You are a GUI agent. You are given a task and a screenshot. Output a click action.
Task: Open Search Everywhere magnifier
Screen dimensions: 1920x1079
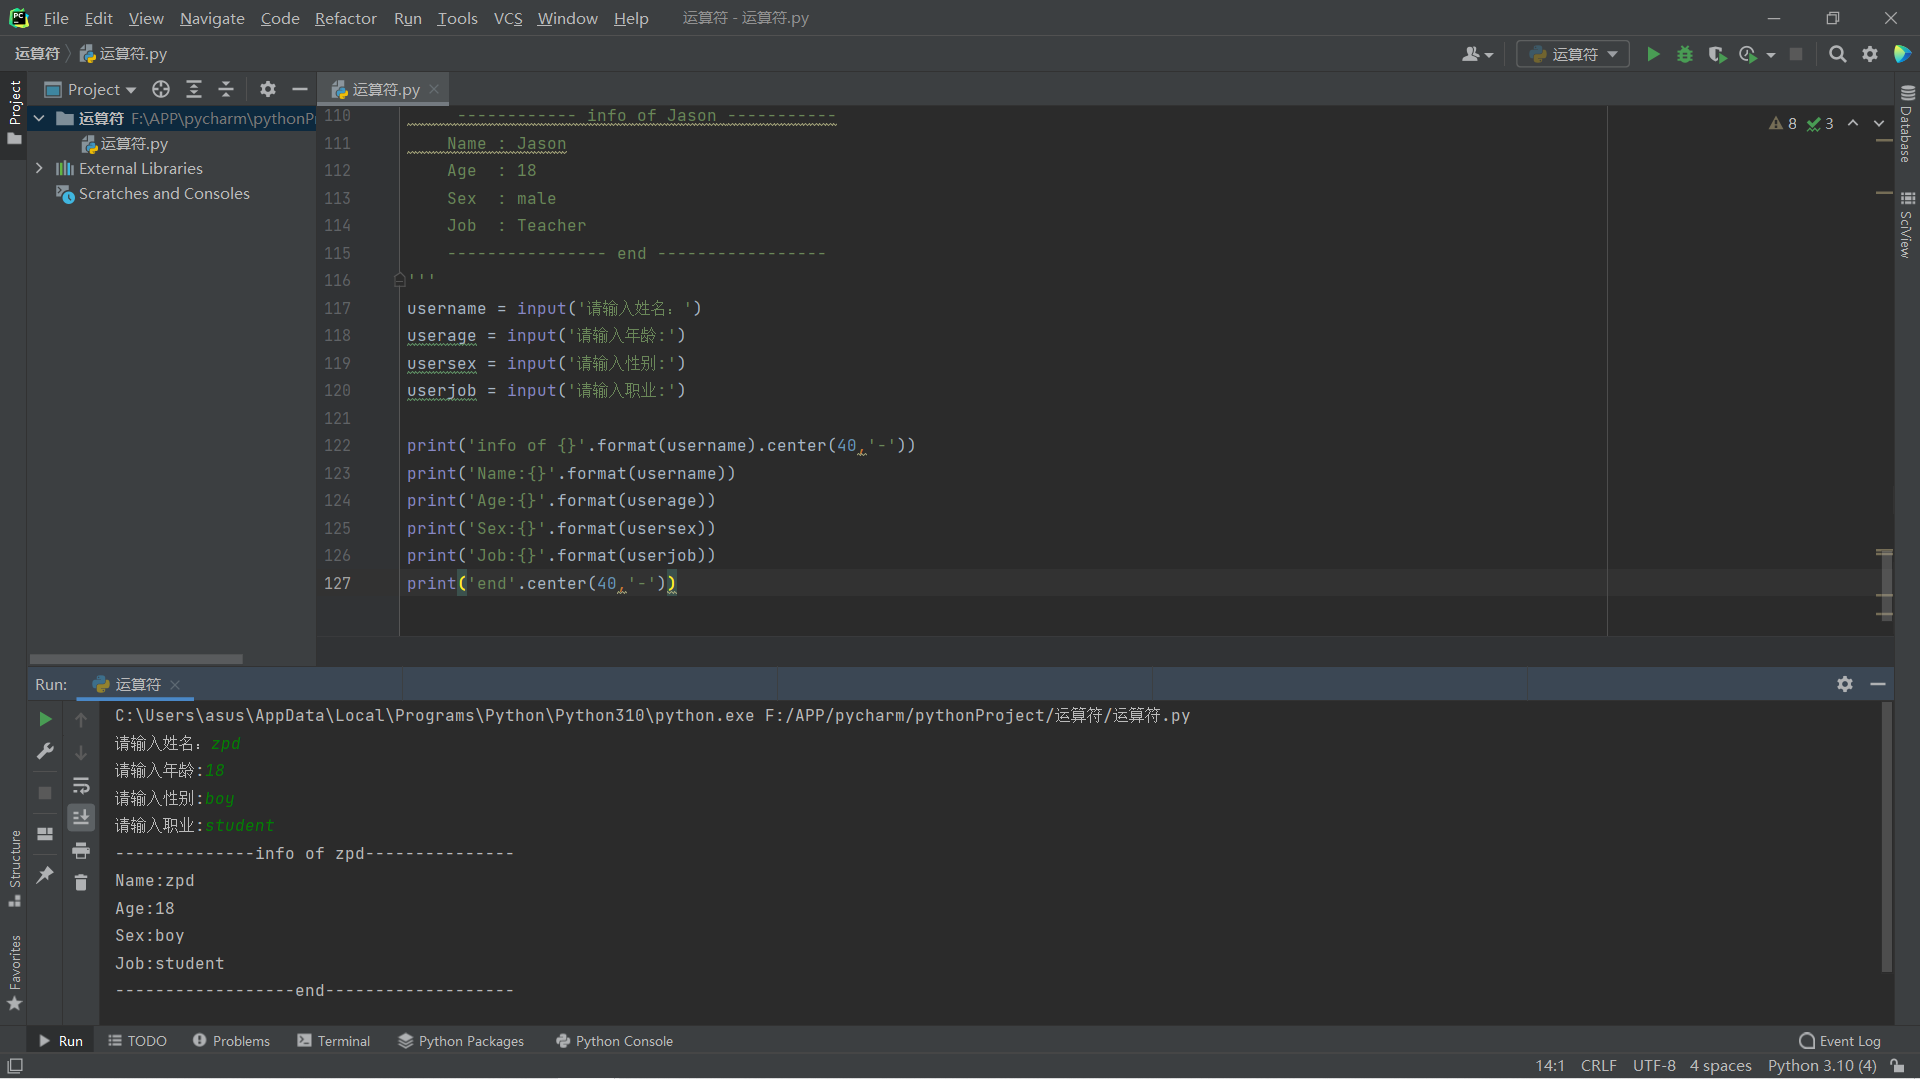click(x=1837, y=54)
